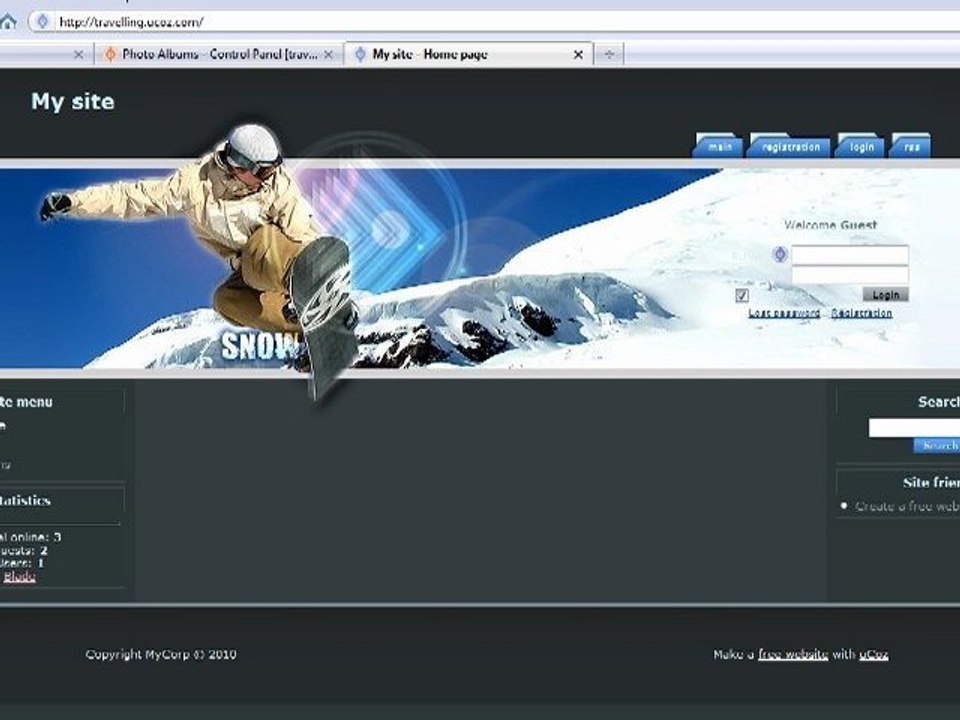Click the My site header title
Screen dimensions: 960x720
[73, 101]
